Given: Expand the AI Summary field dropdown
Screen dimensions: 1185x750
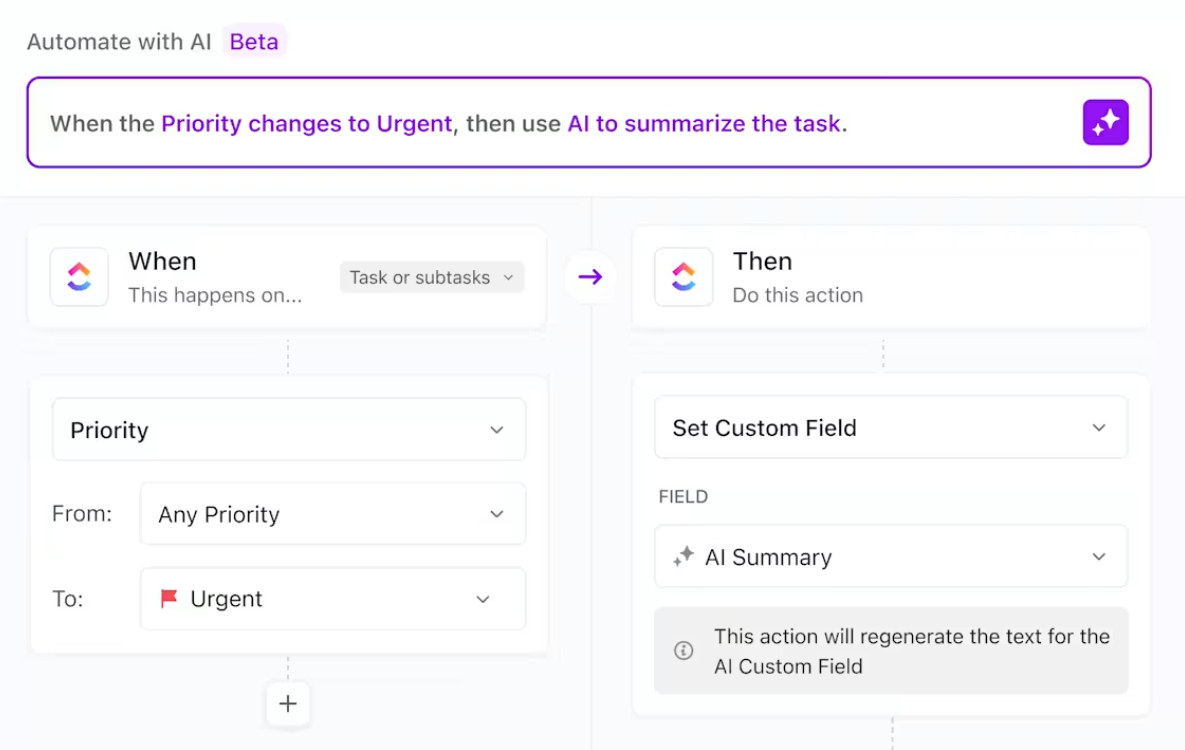Looking at the screenshot, I should [x=890, y=557].
